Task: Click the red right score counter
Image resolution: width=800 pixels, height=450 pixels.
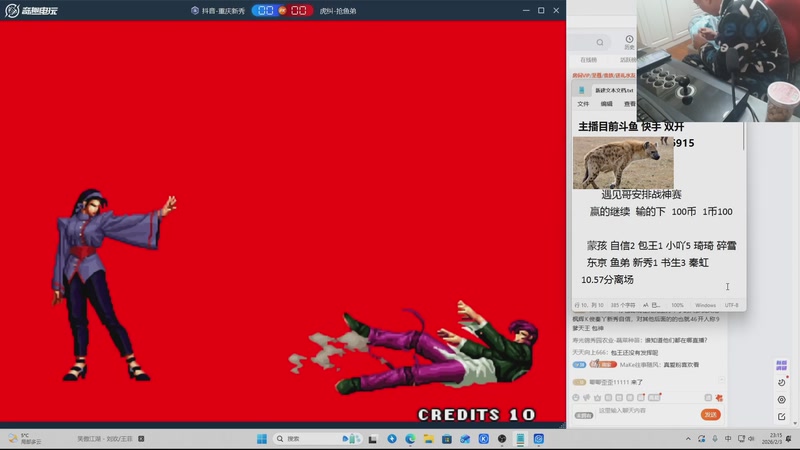Action: 299,11
